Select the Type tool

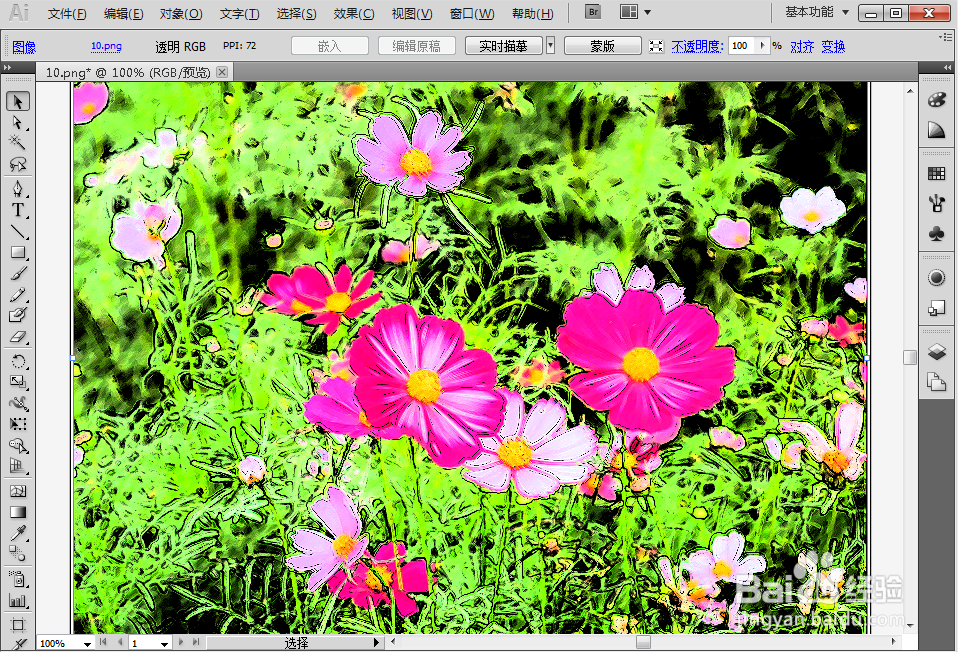point(18,210)
